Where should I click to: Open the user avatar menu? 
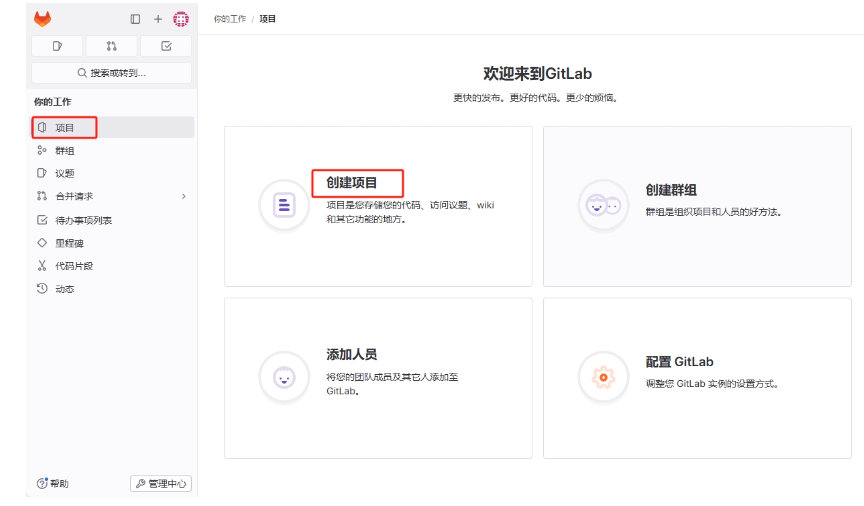pyautogui.click(x=181, y=19)
